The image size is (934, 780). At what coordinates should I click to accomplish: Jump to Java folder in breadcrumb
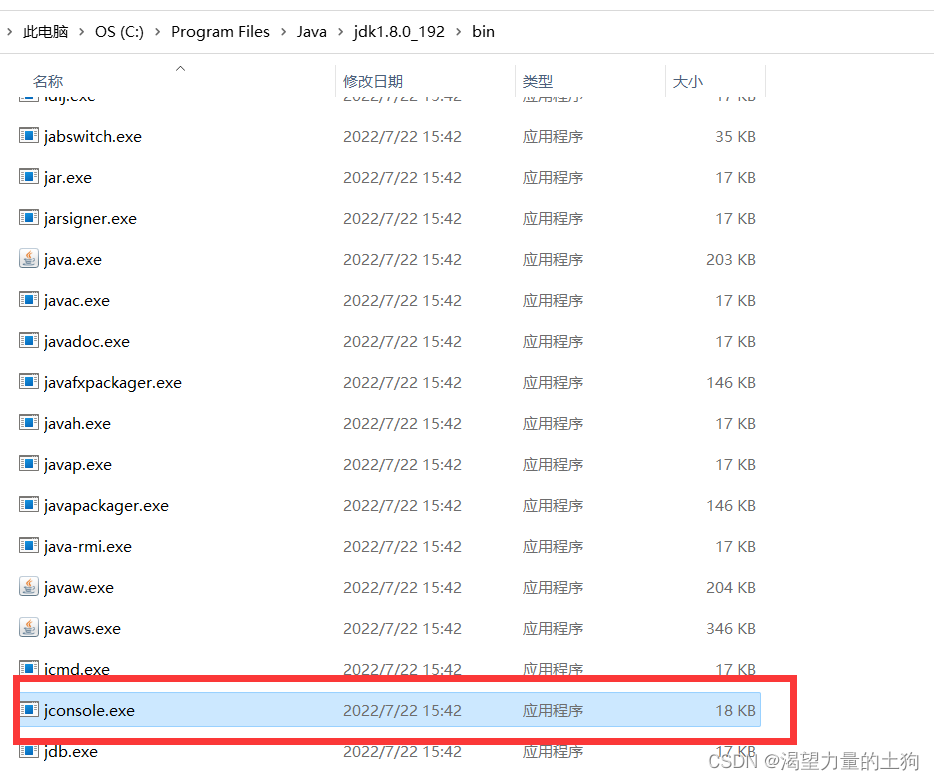pyautogui.click(x=312, y=32)
